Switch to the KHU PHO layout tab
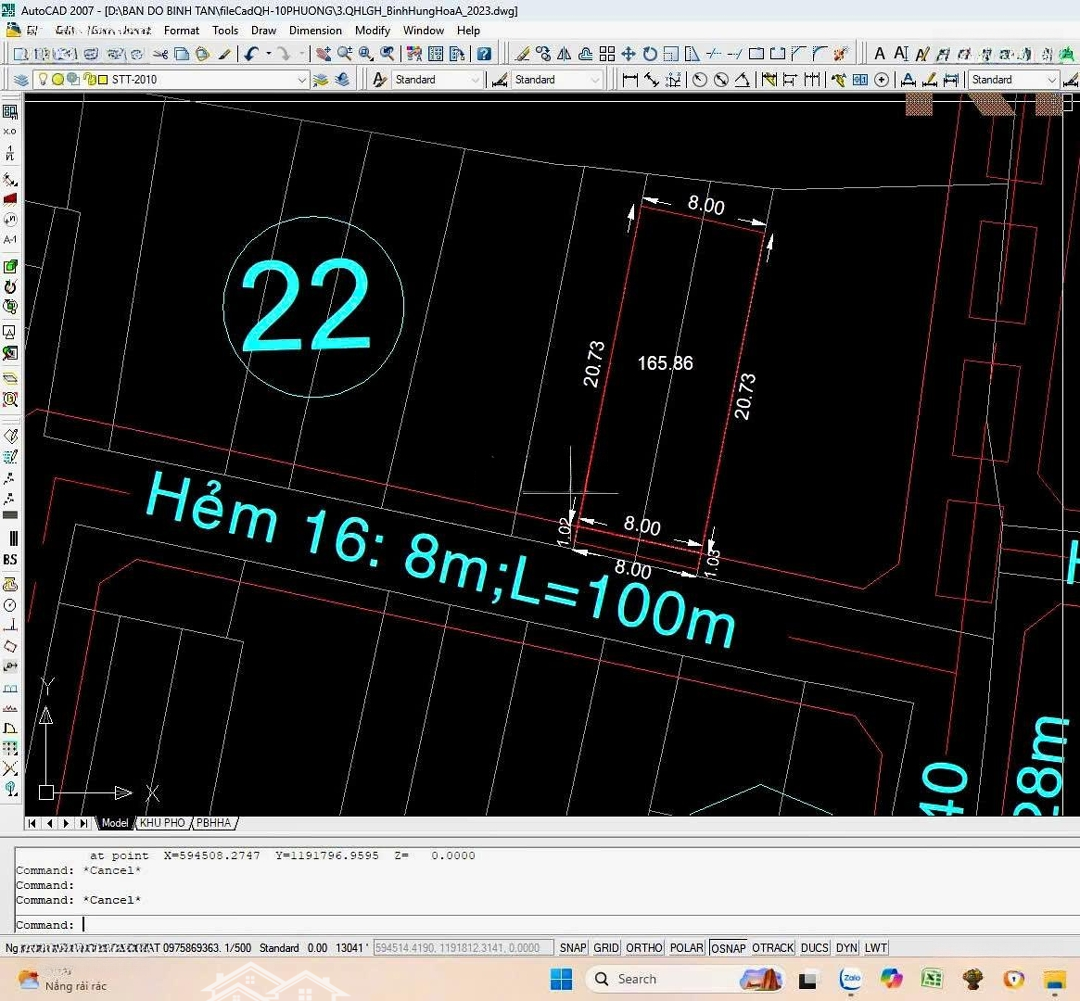 coord(162,823)
